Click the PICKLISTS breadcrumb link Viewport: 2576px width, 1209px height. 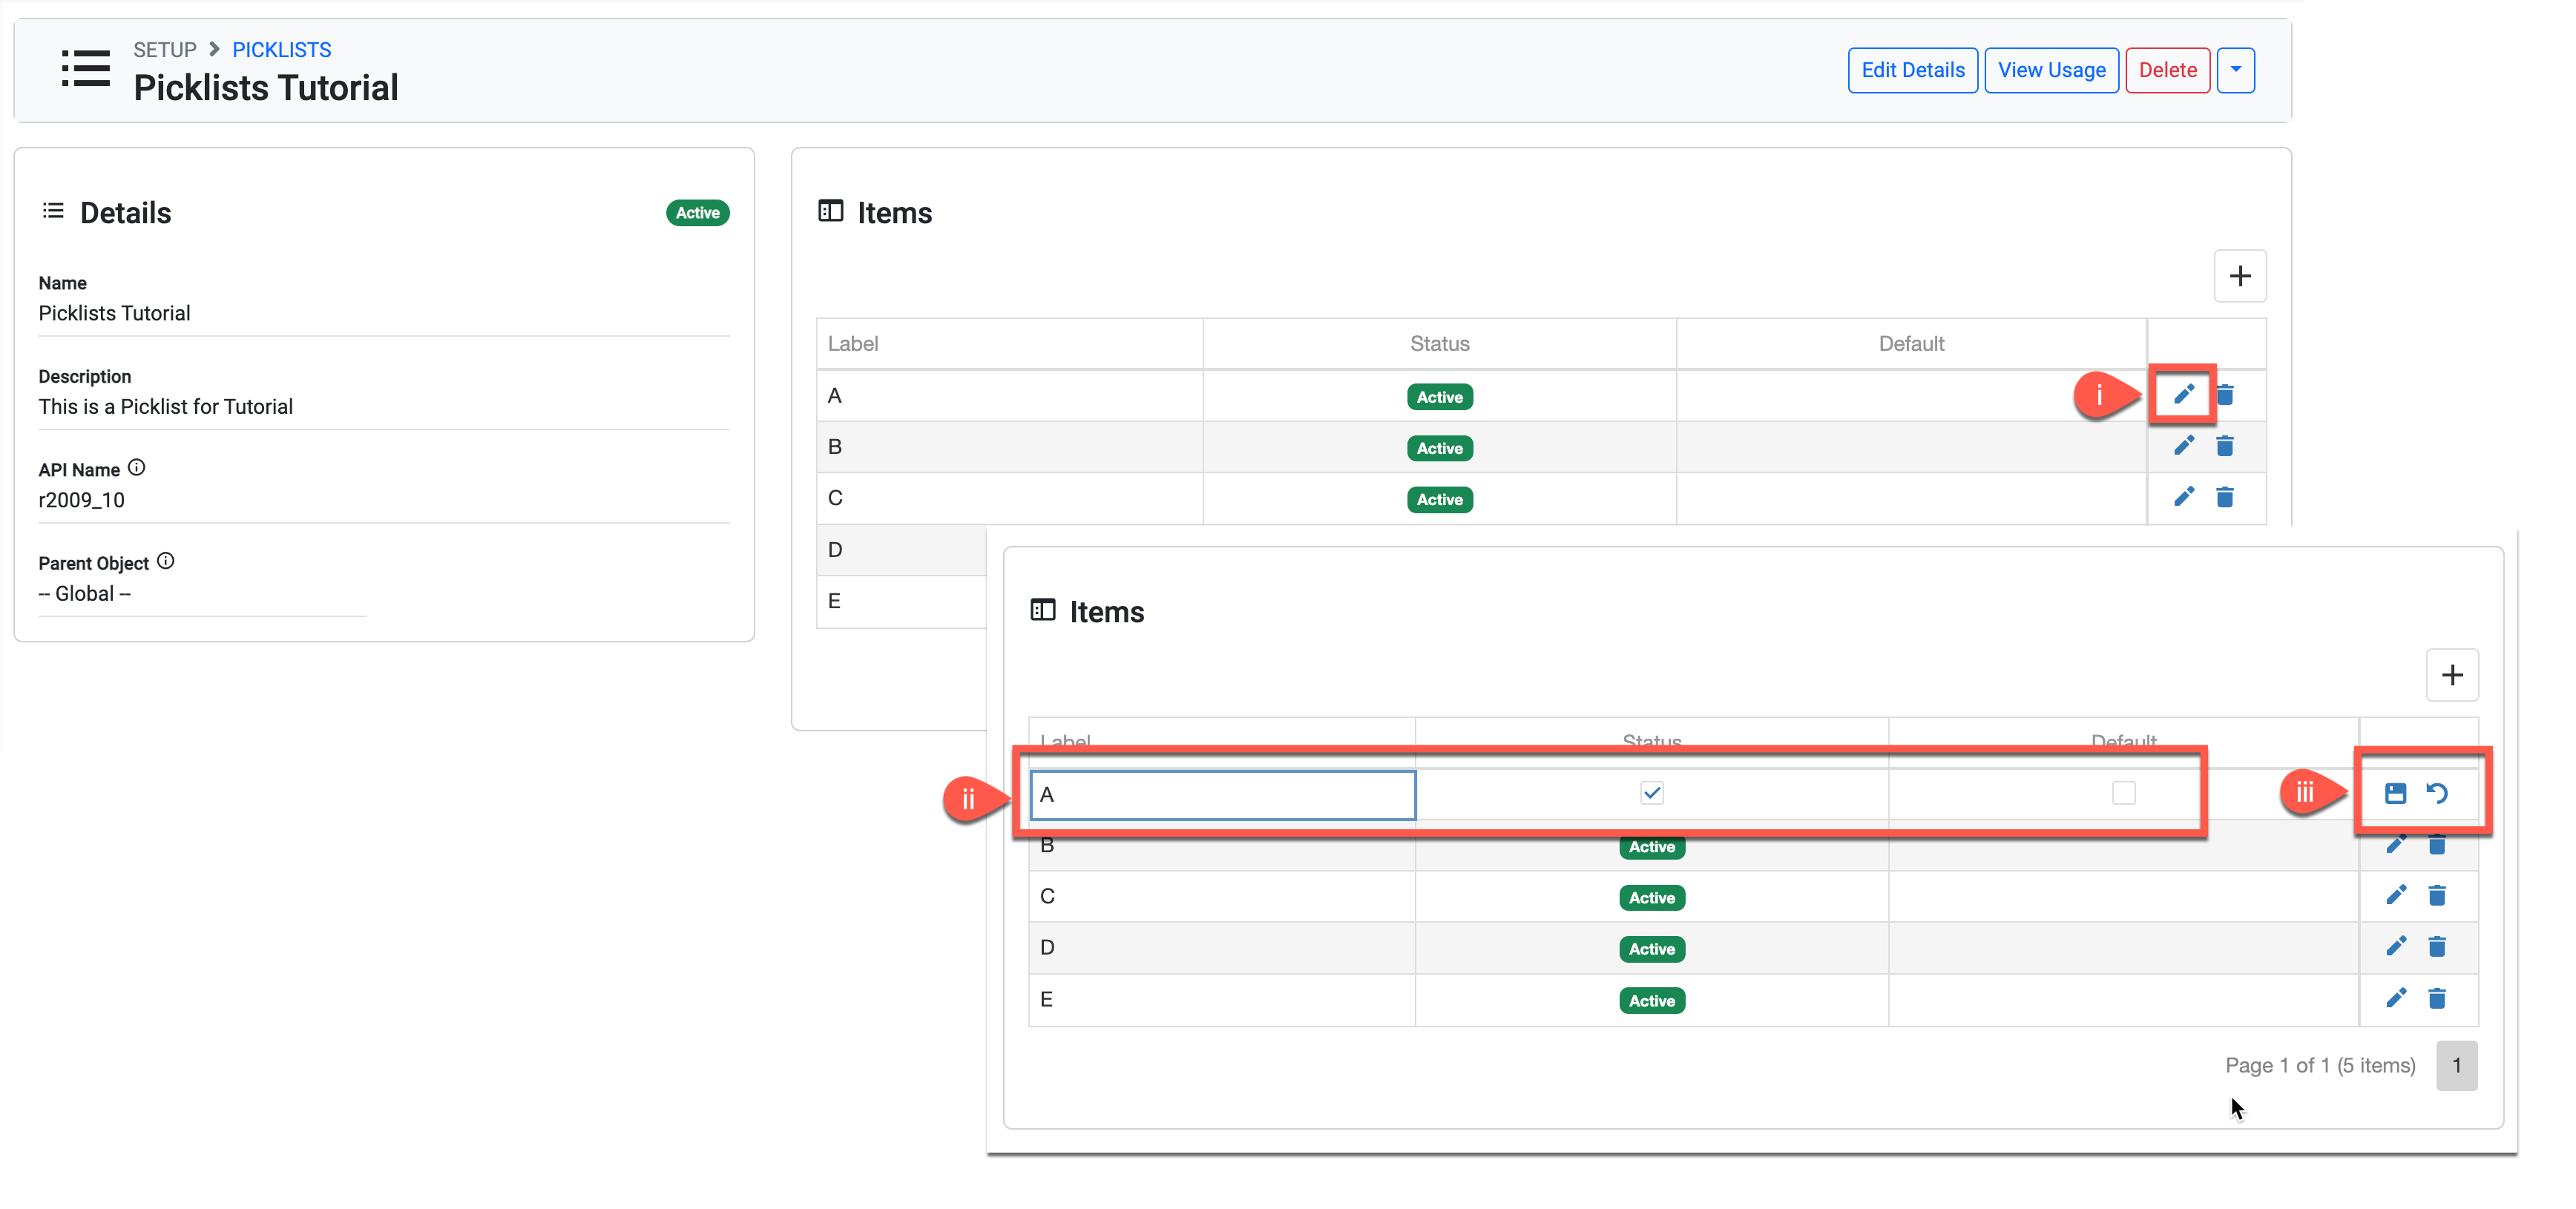point(281,50)
